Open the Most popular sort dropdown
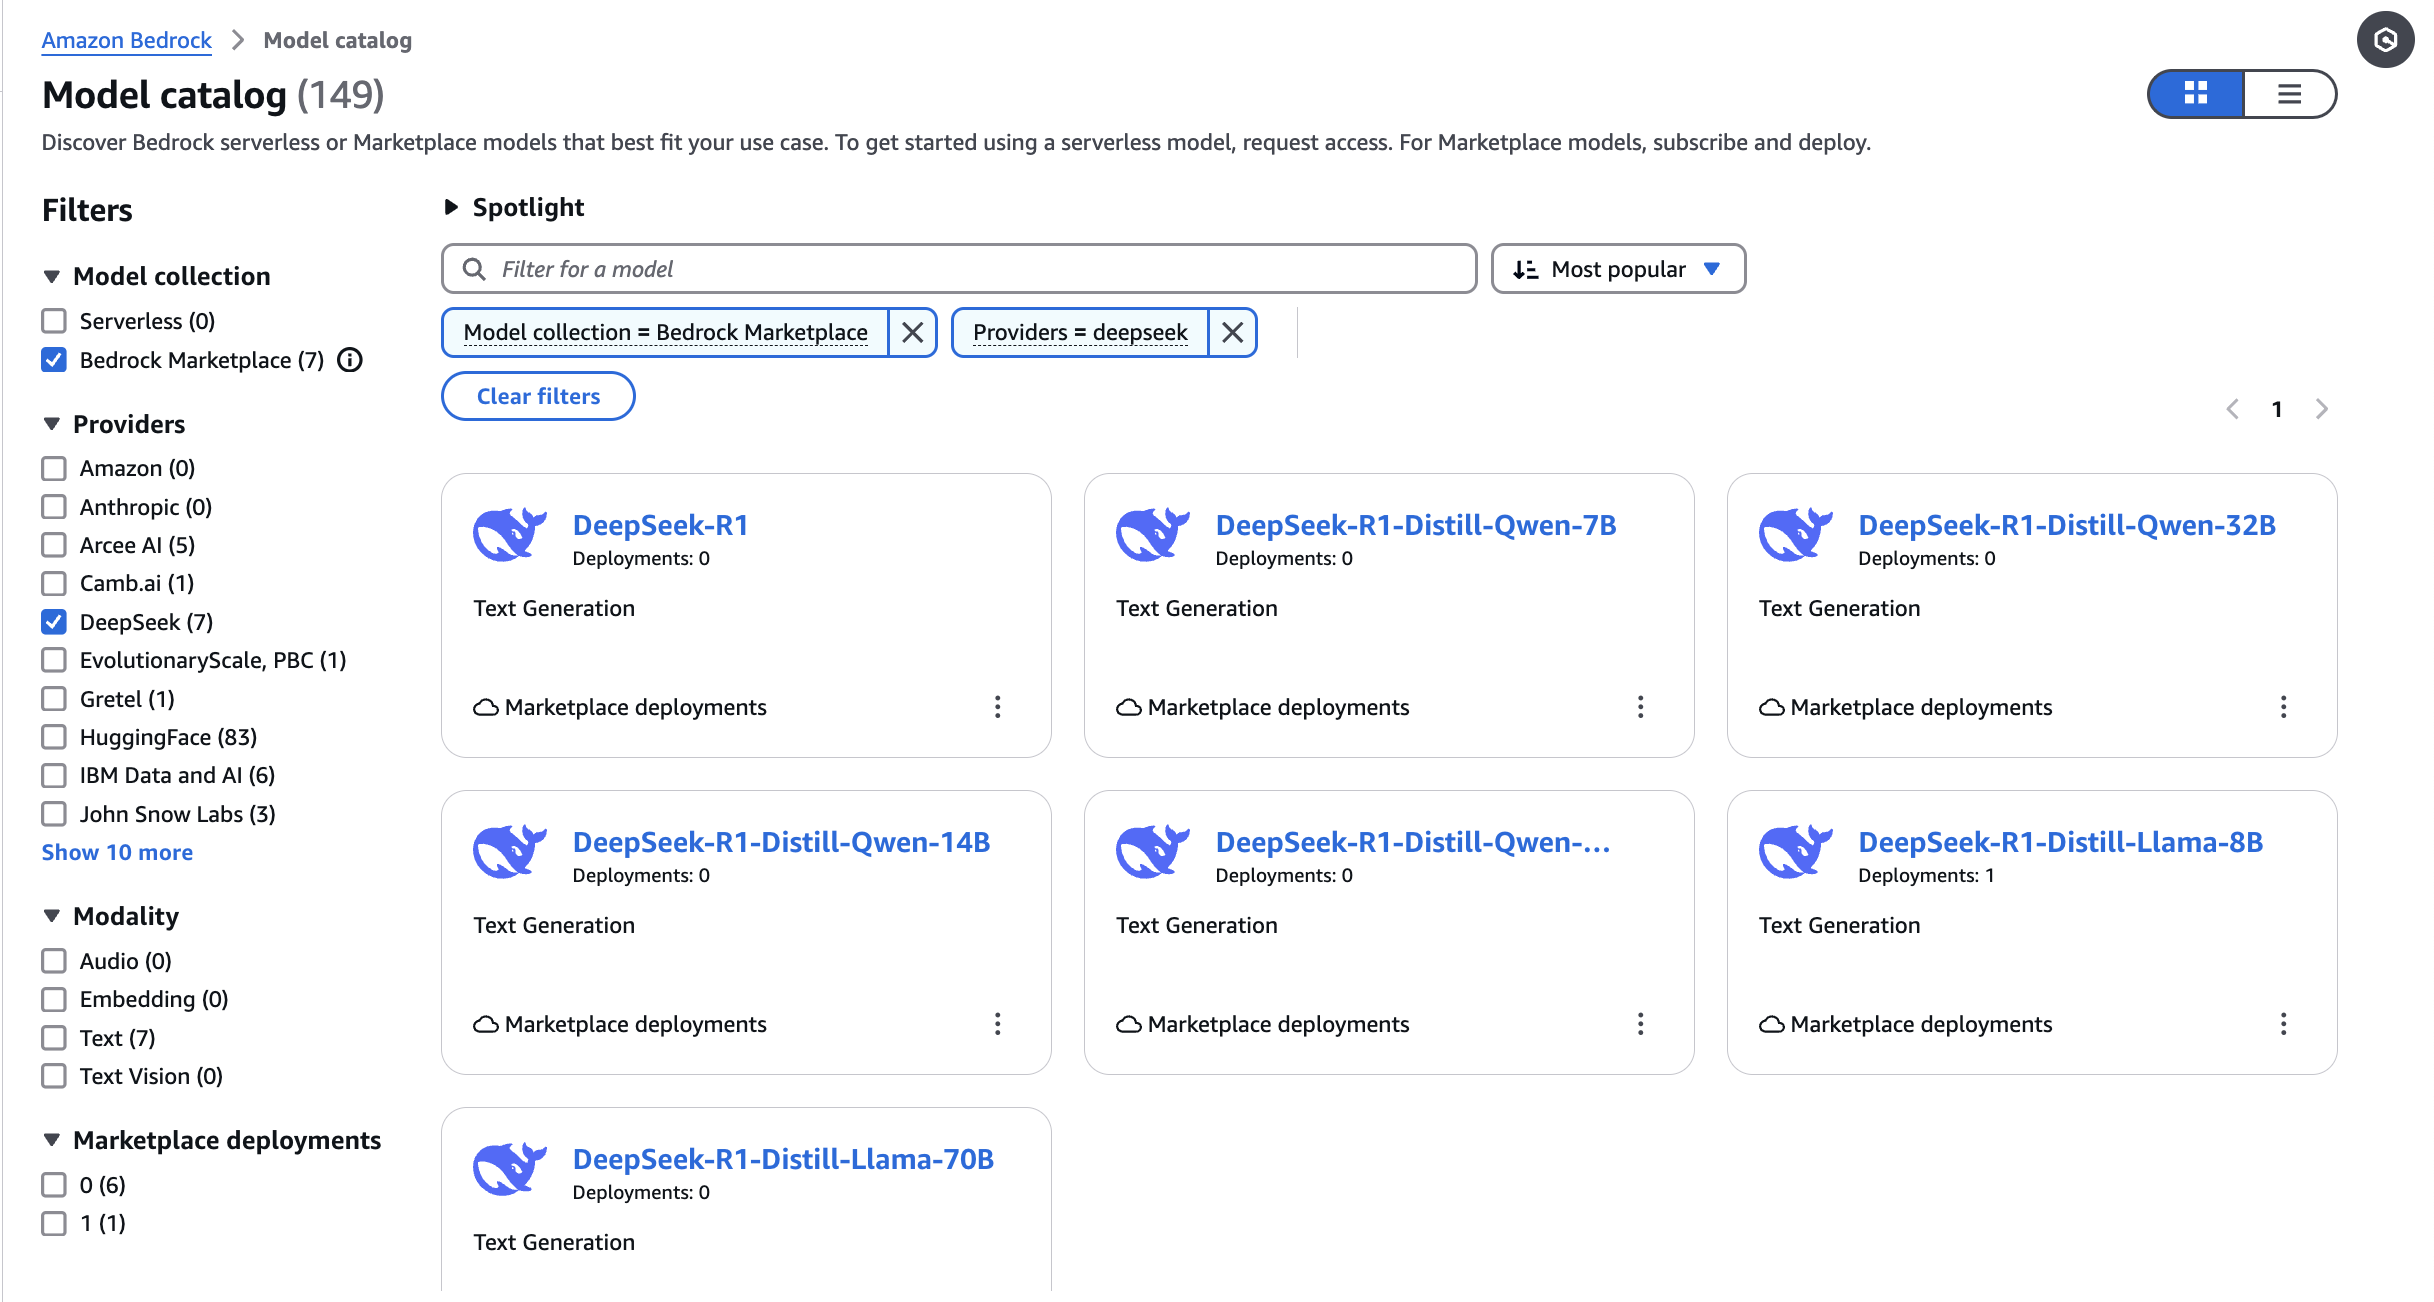2434x1302 pixels. point(1617,269)
